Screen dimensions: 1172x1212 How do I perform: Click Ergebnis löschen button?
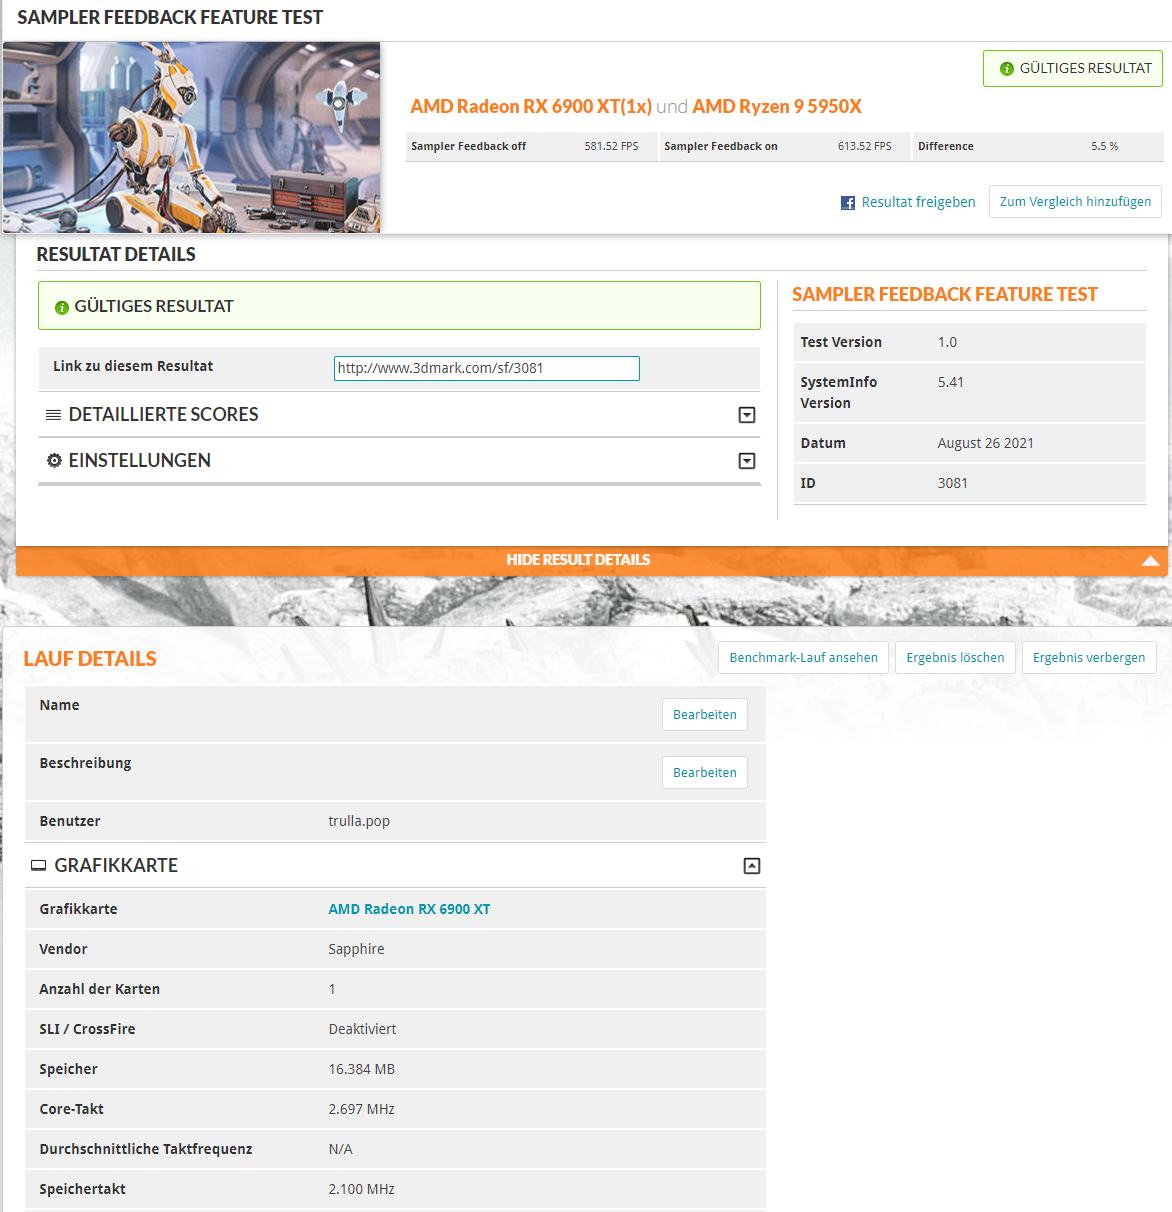[955, 657]
